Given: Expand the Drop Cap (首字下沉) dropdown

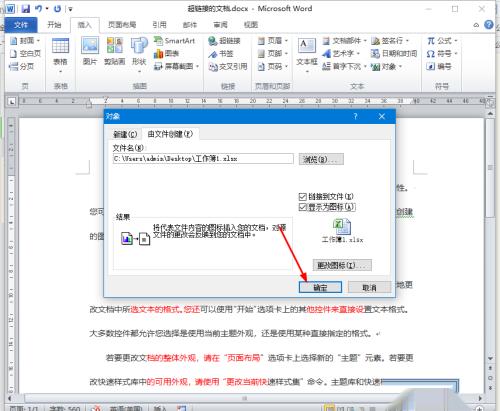Looking at the screenshot, I should click(x=365, y=66).
